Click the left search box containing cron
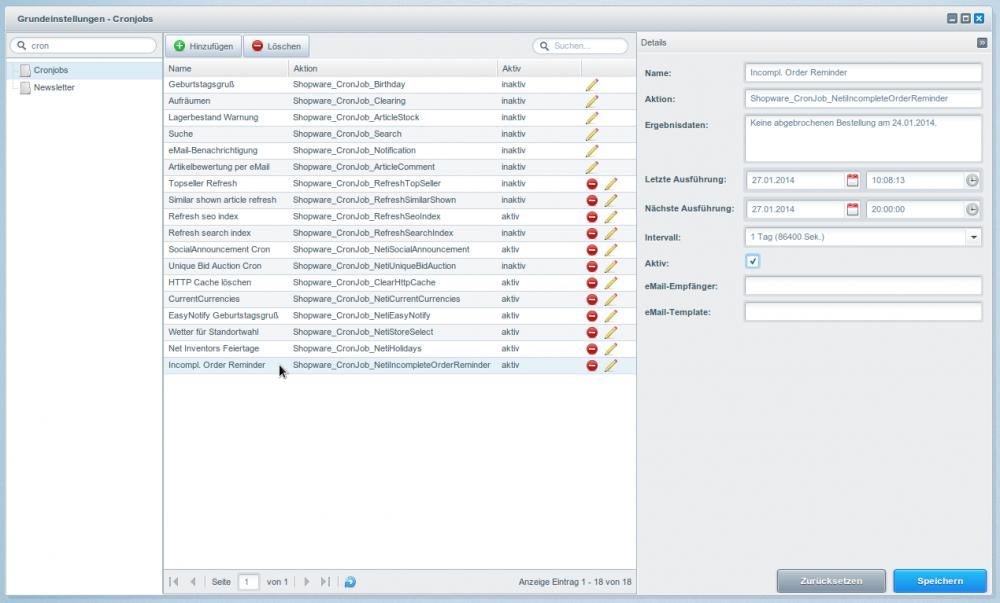This screenshot has height=603, width=1000. 83,45
